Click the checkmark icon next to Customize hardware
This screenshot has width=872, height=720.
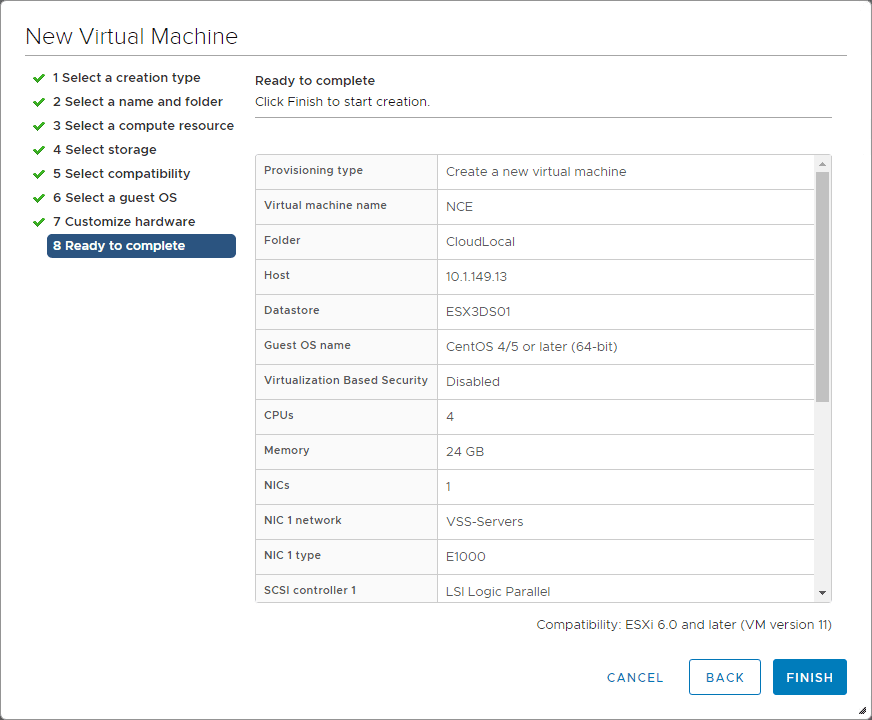tap(39, 222)
